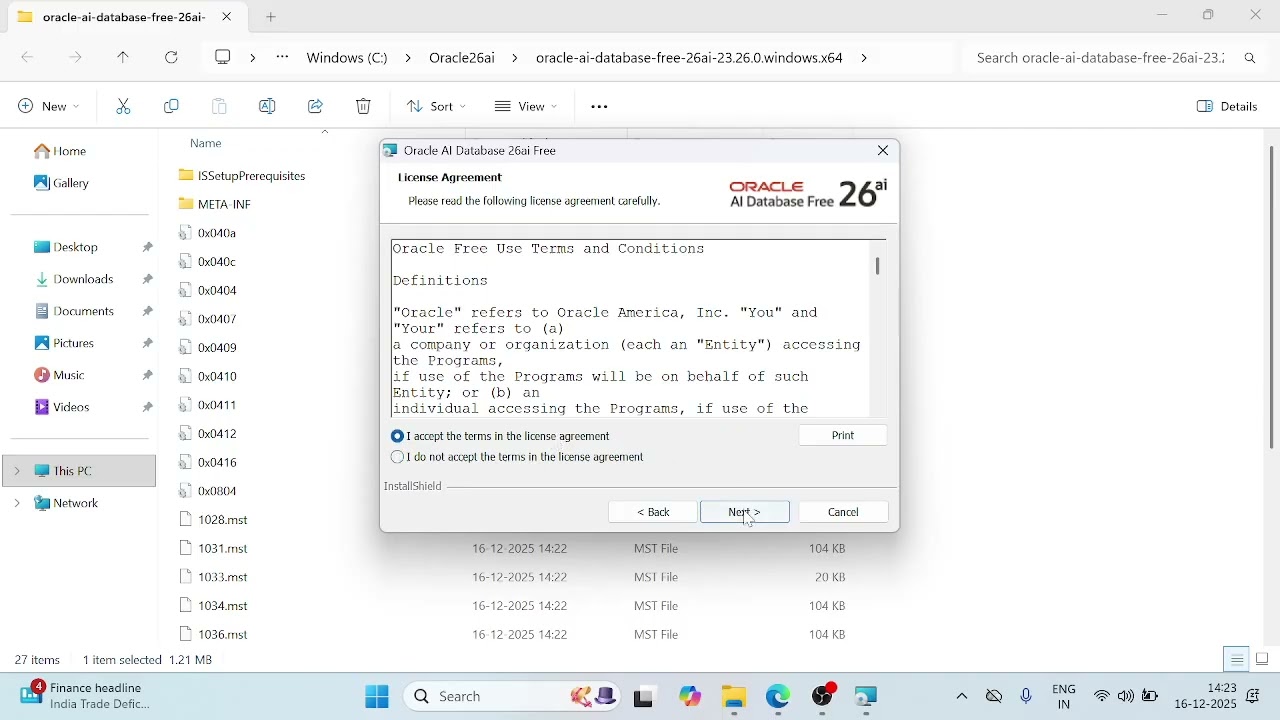This screenshot has height=720, width=1280.
Task: Open the New dropdown menu
Action: 49,107
